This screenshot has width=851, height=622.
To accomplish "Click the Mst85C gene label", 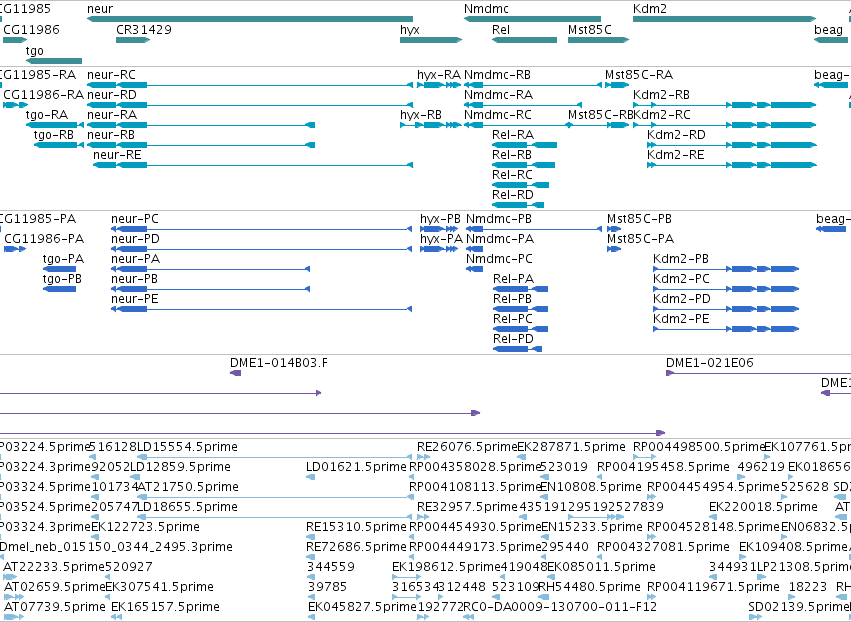I will pos(589,29).
